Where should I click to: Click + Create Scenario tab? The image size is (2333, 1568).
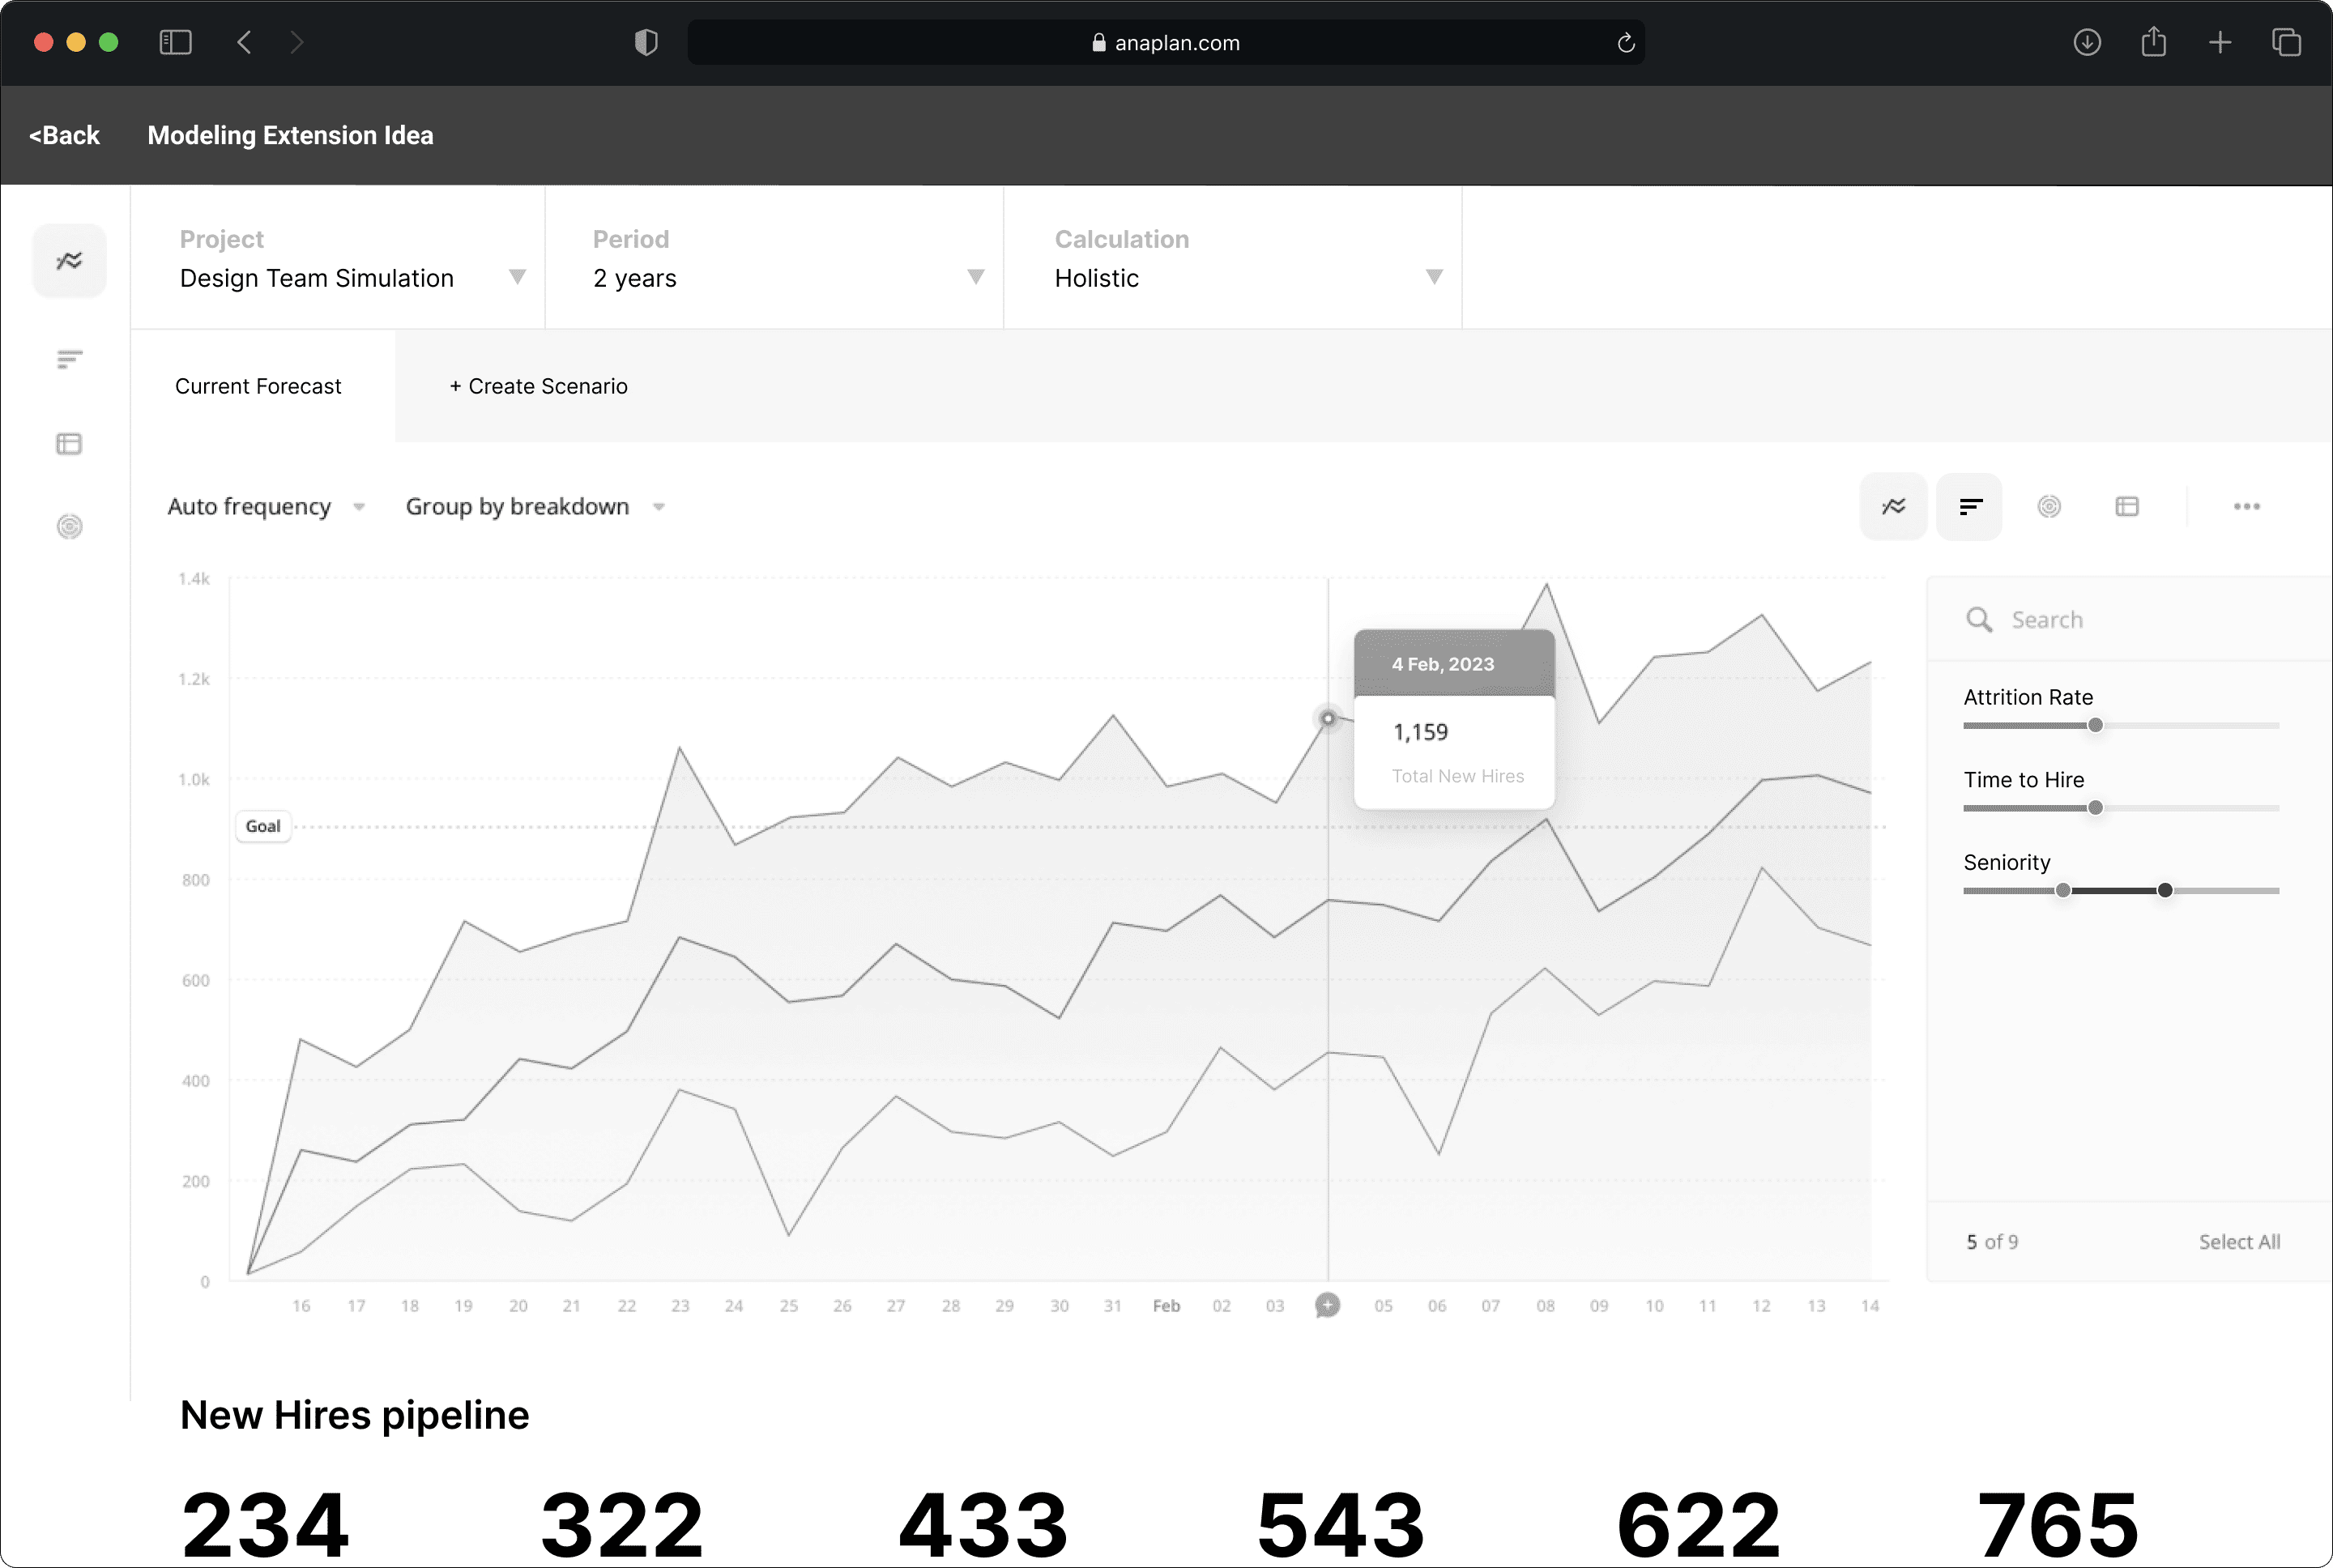538,386
